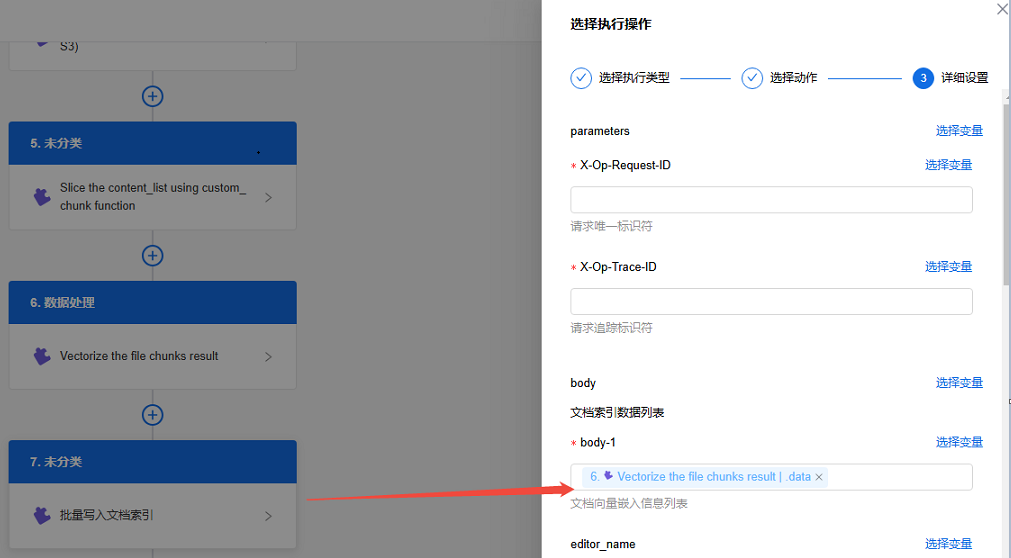This screenshot has height=558, width=1011.
Task: Click completed check icon for 选择动作
Action: [x=752, y=78]
